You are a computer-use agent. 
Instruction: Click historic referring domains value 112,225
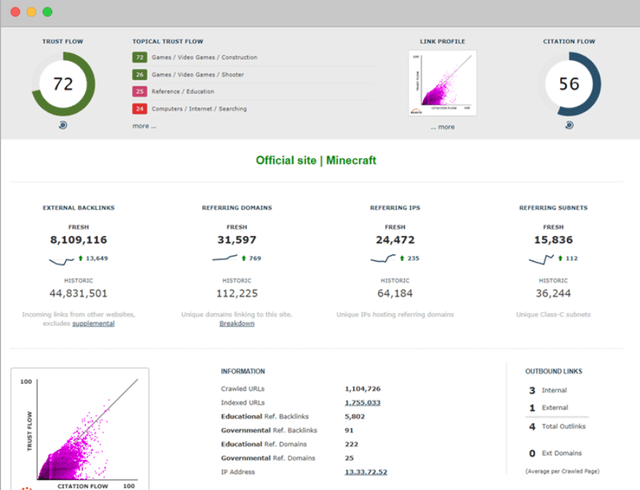[237, 294]
